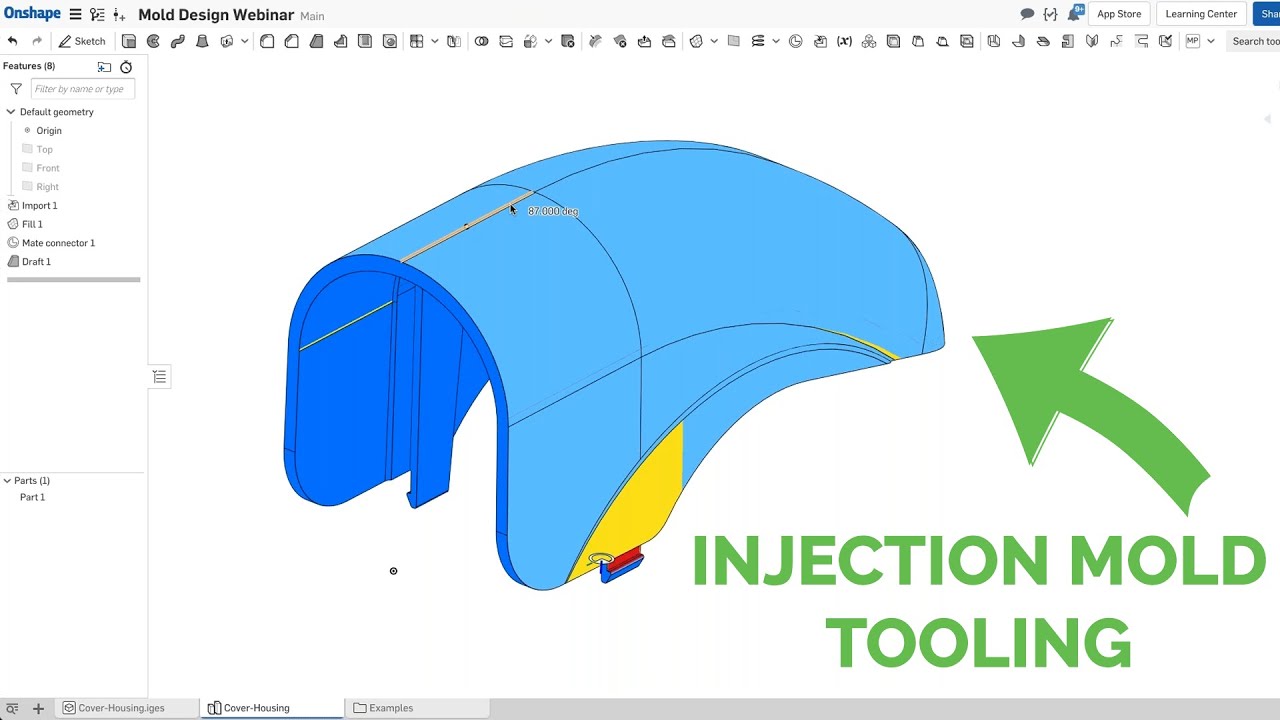Open the pattern tool dropdown arrow
The height and width of the screenshot is (720, 1280).
[434, 41]
